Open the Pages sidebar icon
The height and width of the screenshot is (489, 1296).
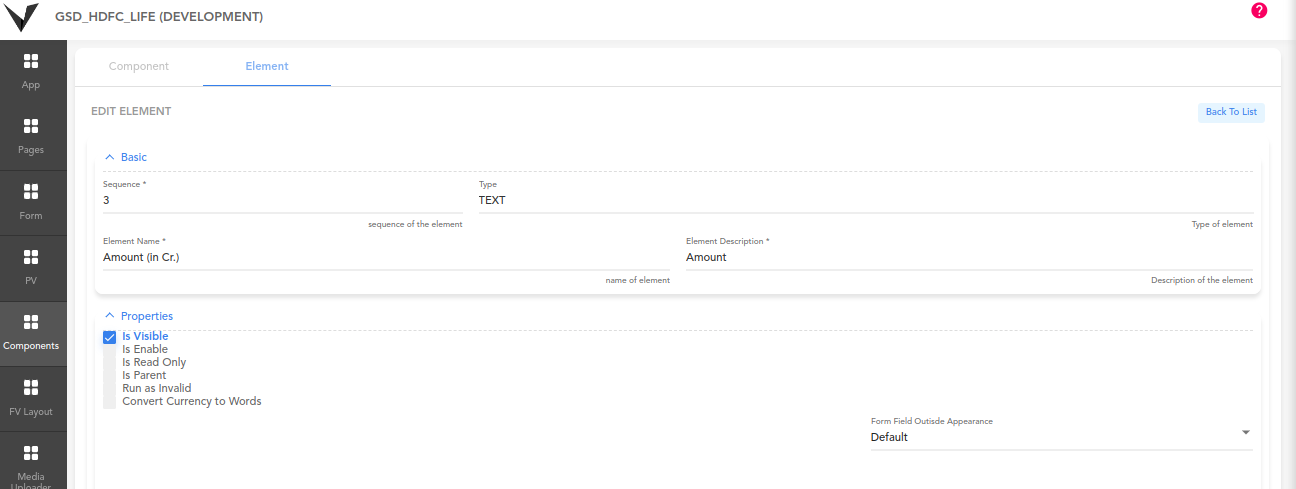(x=31, y=137)
